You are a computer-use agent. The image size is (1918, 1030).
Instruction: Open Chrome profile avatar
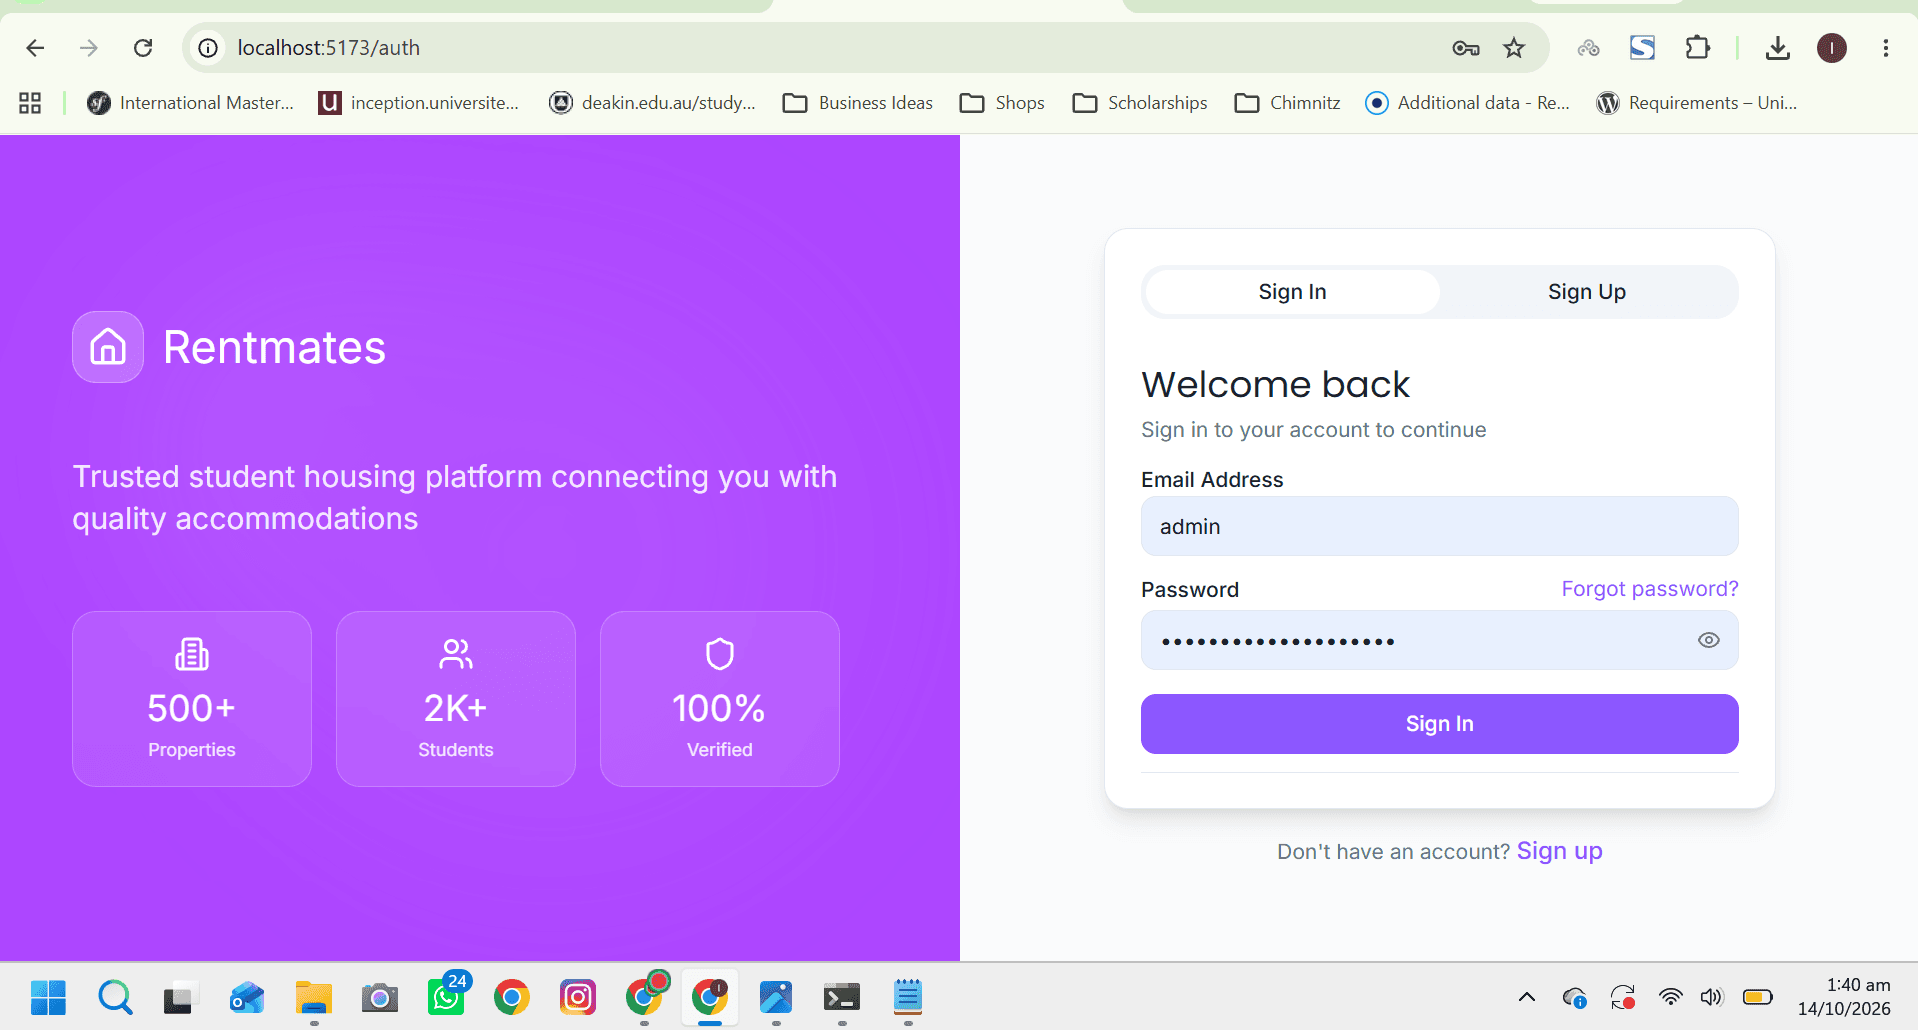coord(1832,48)
